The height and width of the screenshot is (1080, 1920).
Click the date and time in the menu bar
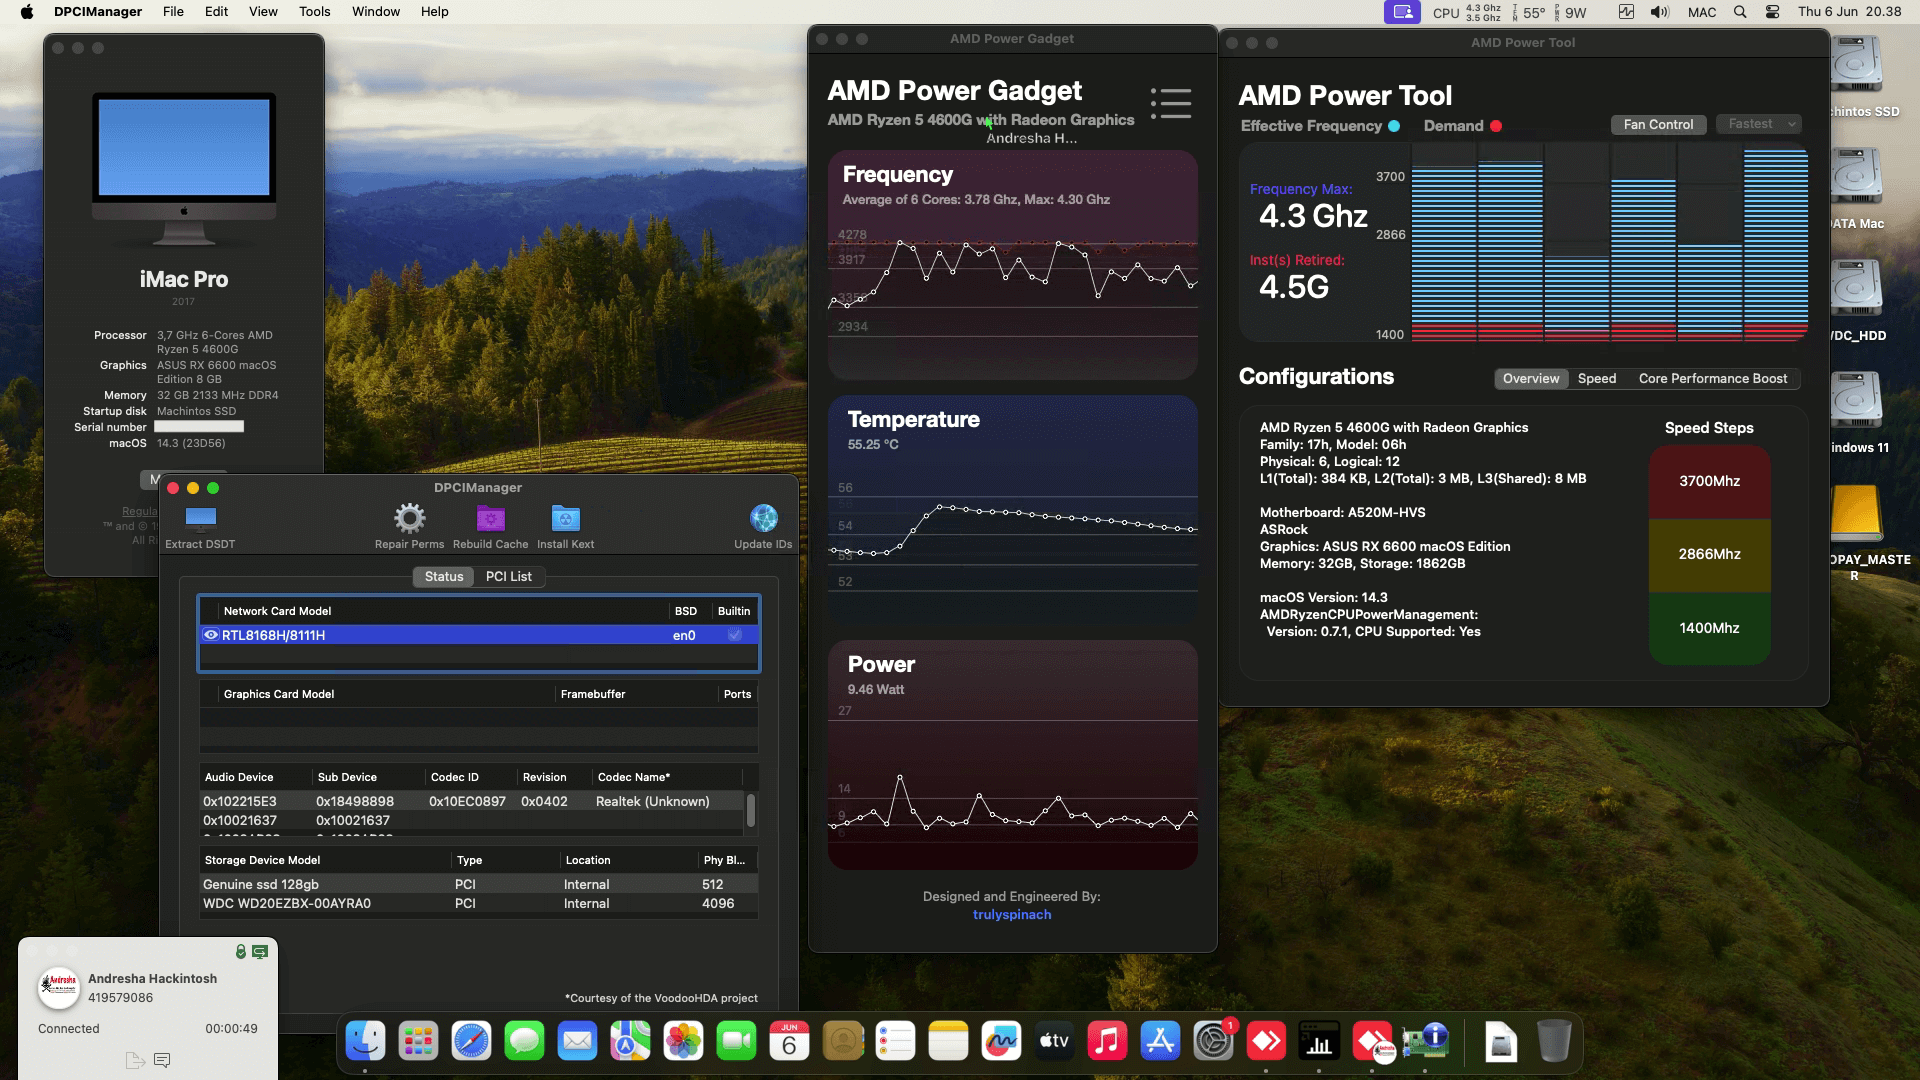point(1849,12)
